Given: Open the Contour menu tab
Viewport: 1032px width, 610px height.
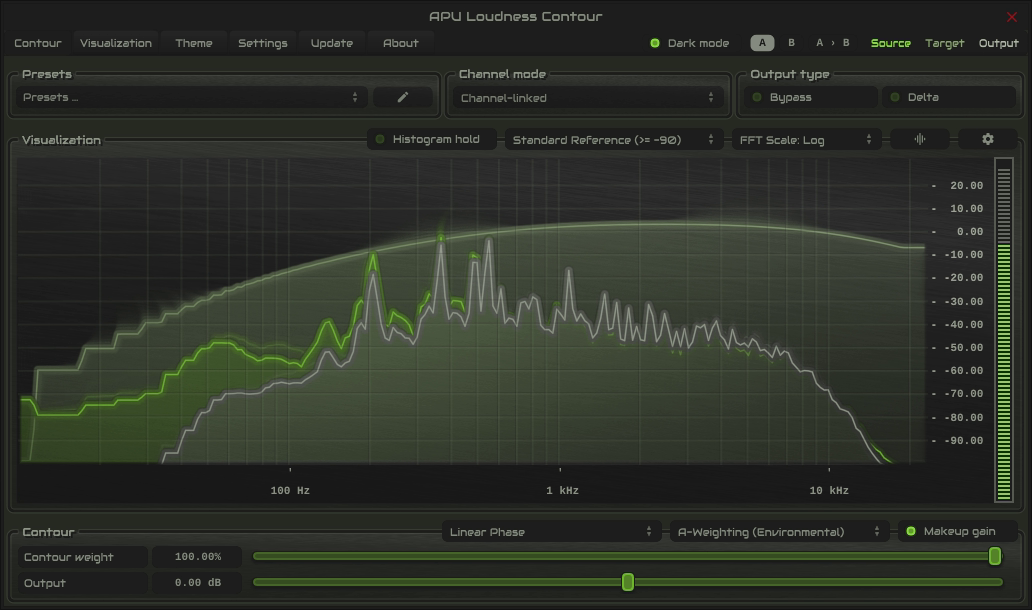Looking at the screenshot, I should [38, 43].
